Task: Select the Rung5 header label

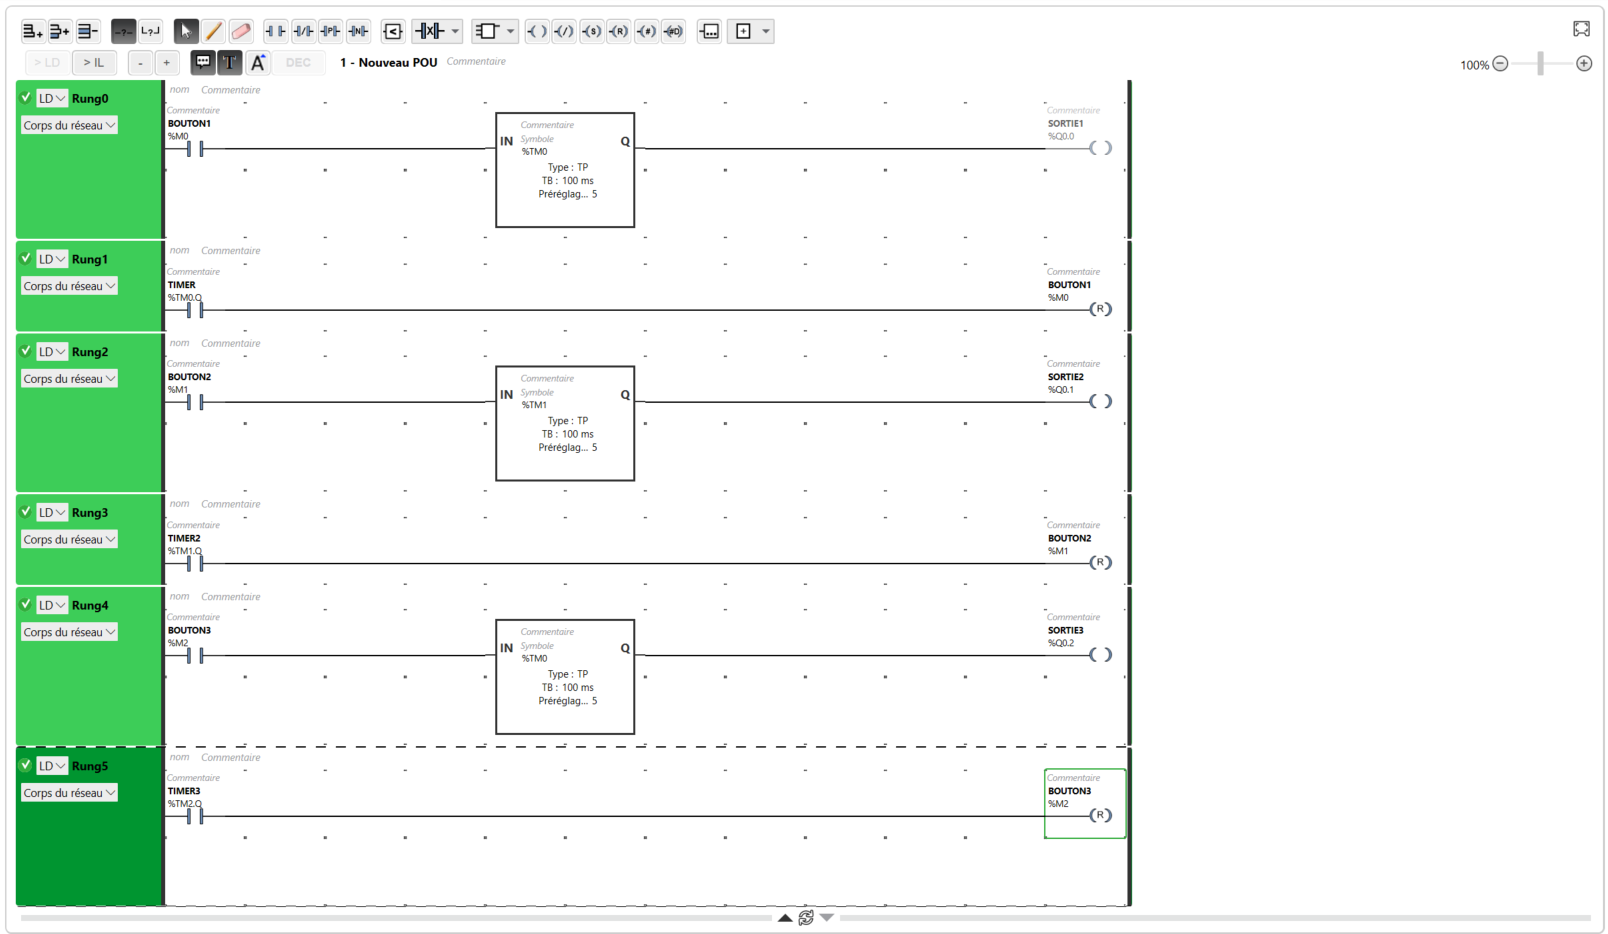Action: point(90,766)
